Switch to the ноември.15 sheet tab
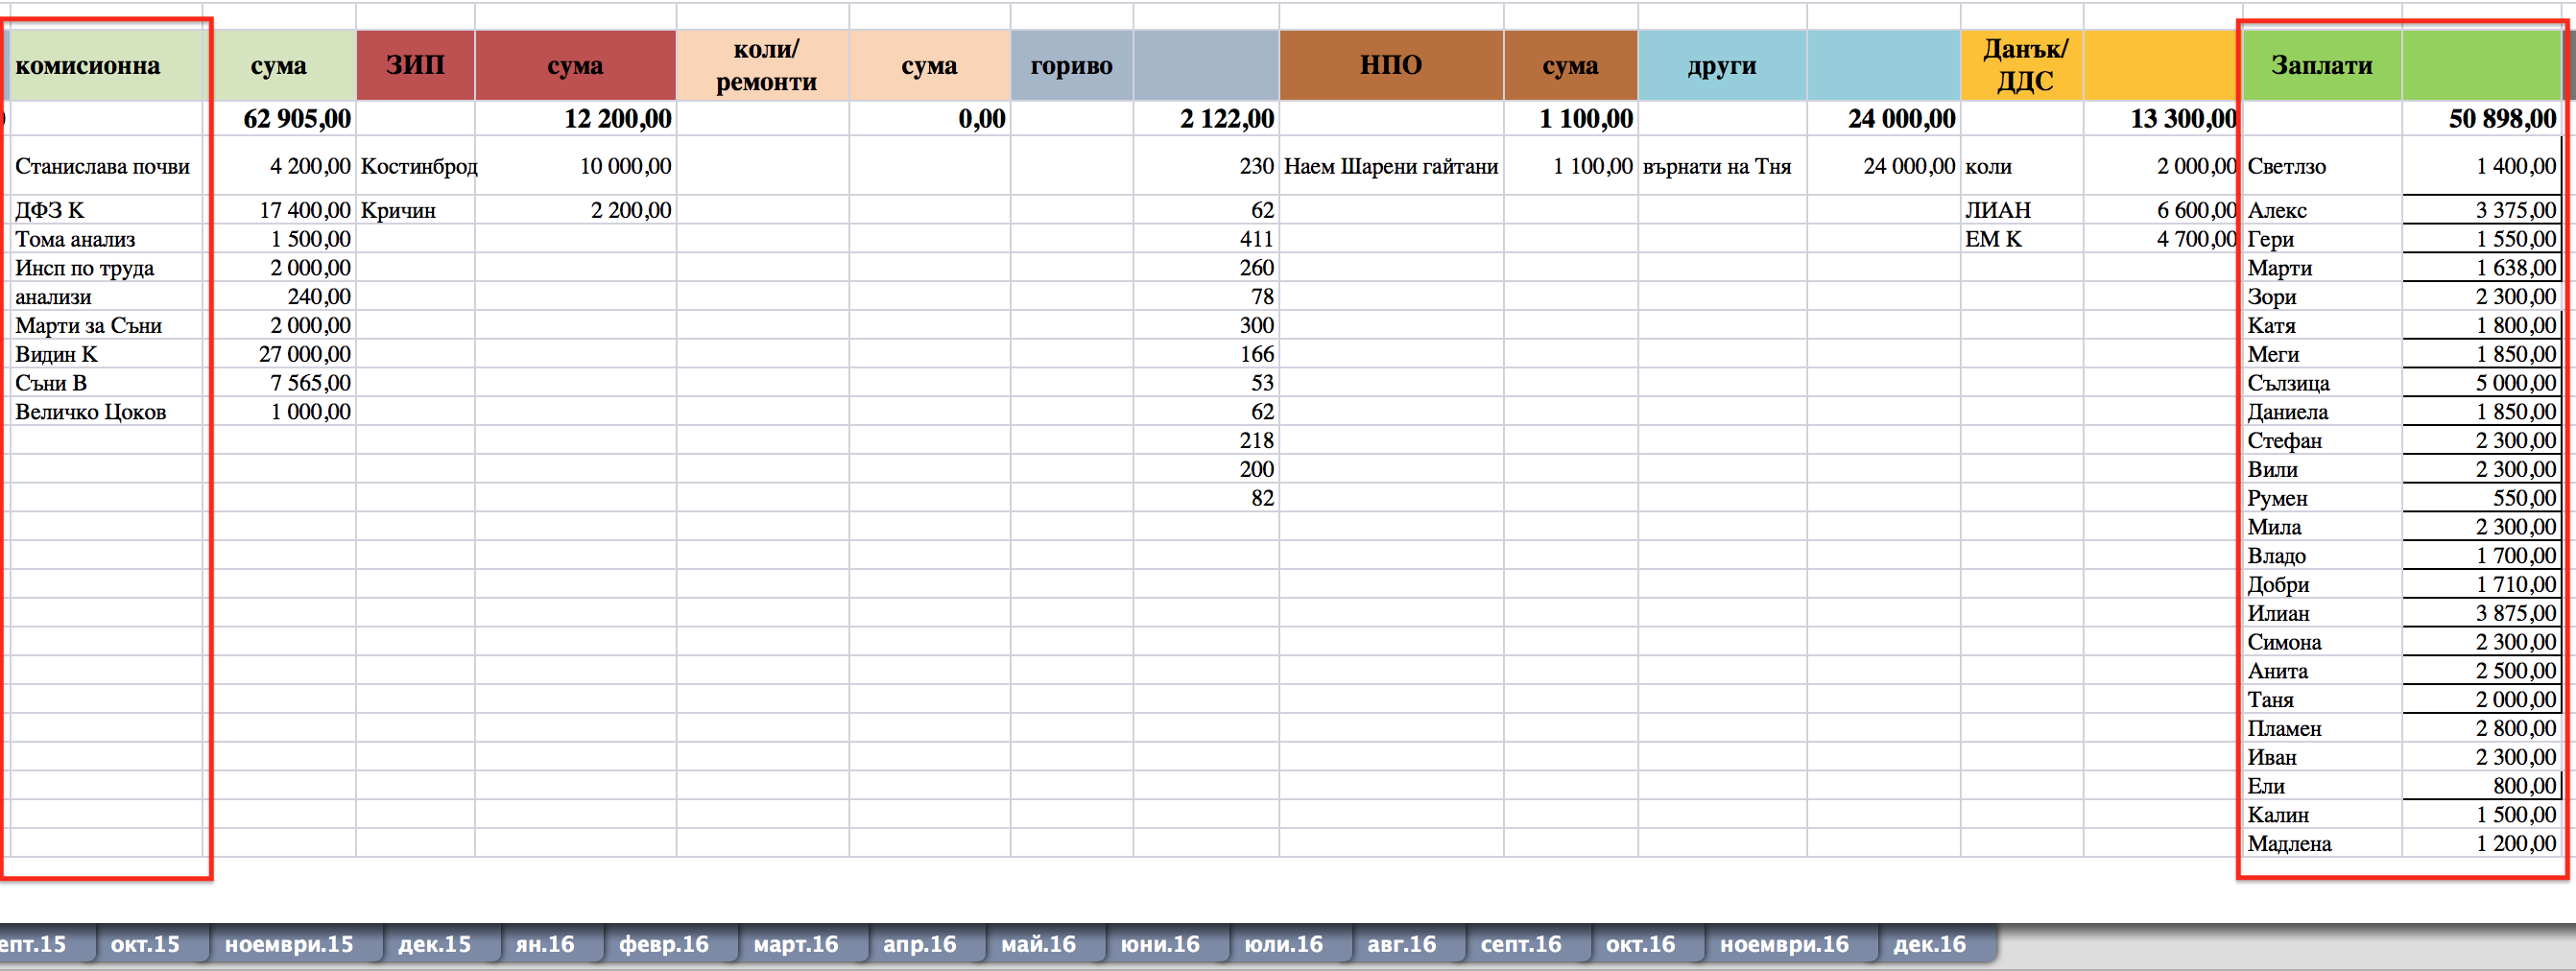The width and height of the screenshot is (2576, 971). tap(289, 944)
